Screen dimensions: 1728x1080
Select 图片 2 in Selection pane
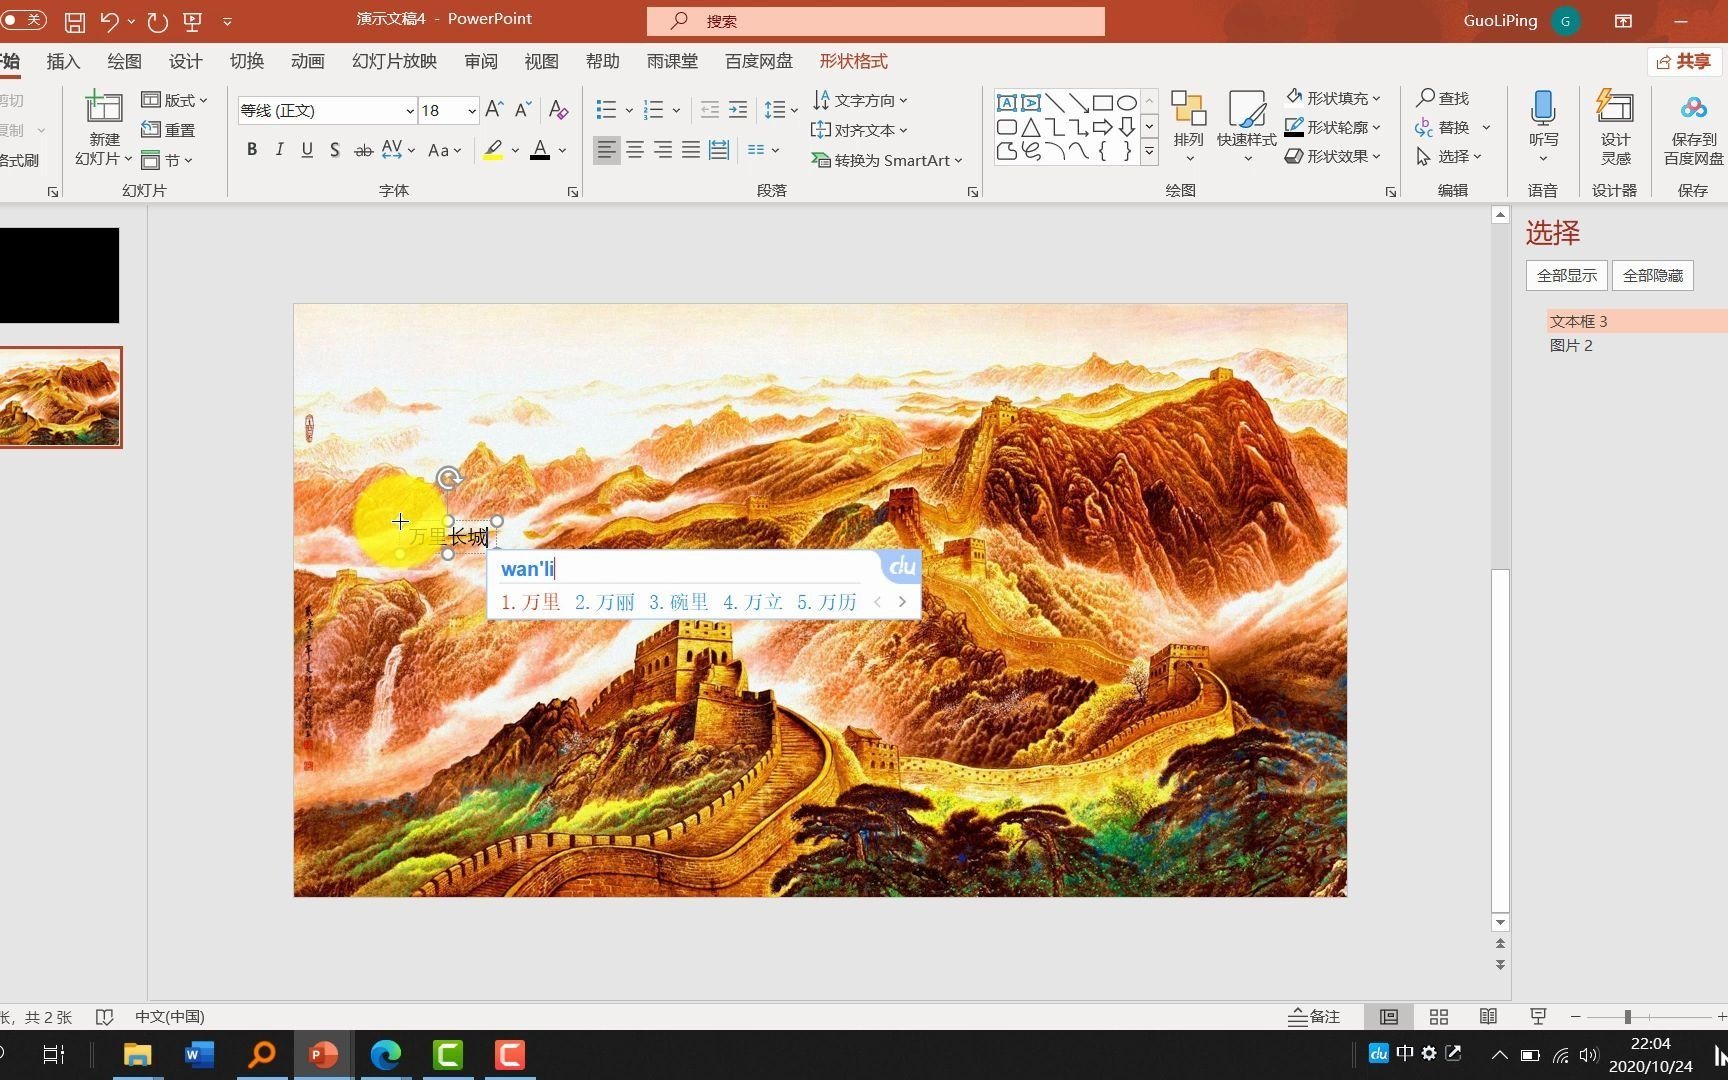click(x=1571, y=345)
